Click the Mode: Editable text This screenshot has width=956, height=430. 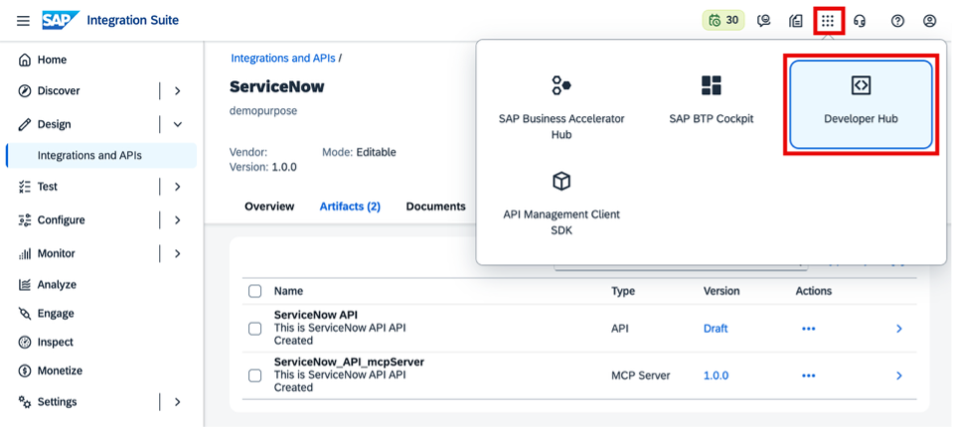(x=359, y=152)
